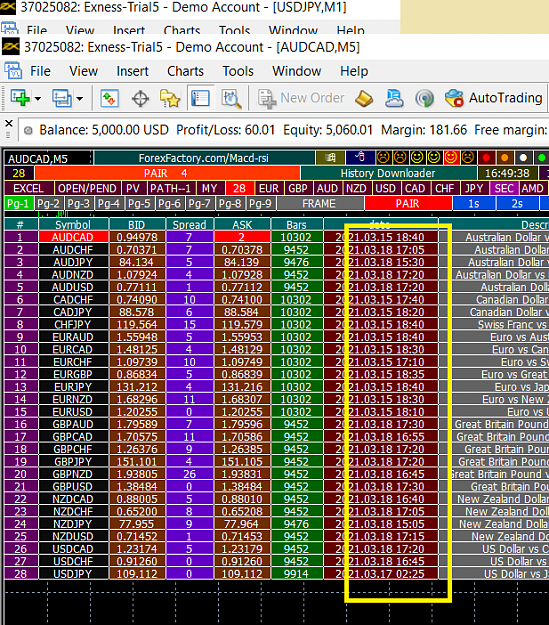Switch to the Pg-2 tab

click(49, 204)
